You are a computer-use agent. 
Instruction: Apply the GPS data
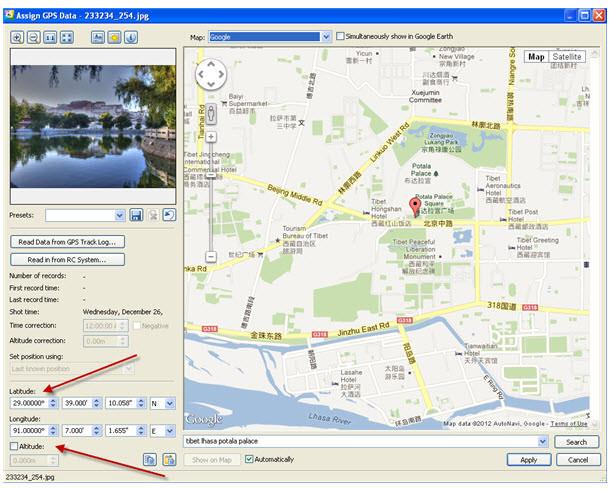click(x=529, y=460)
